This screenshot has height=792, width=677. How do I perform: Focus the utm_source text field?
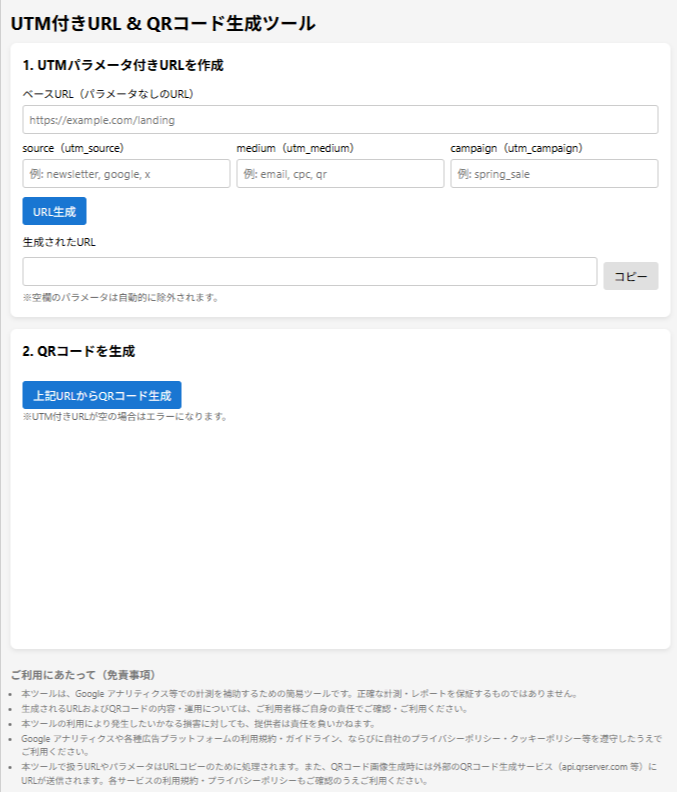126,174
